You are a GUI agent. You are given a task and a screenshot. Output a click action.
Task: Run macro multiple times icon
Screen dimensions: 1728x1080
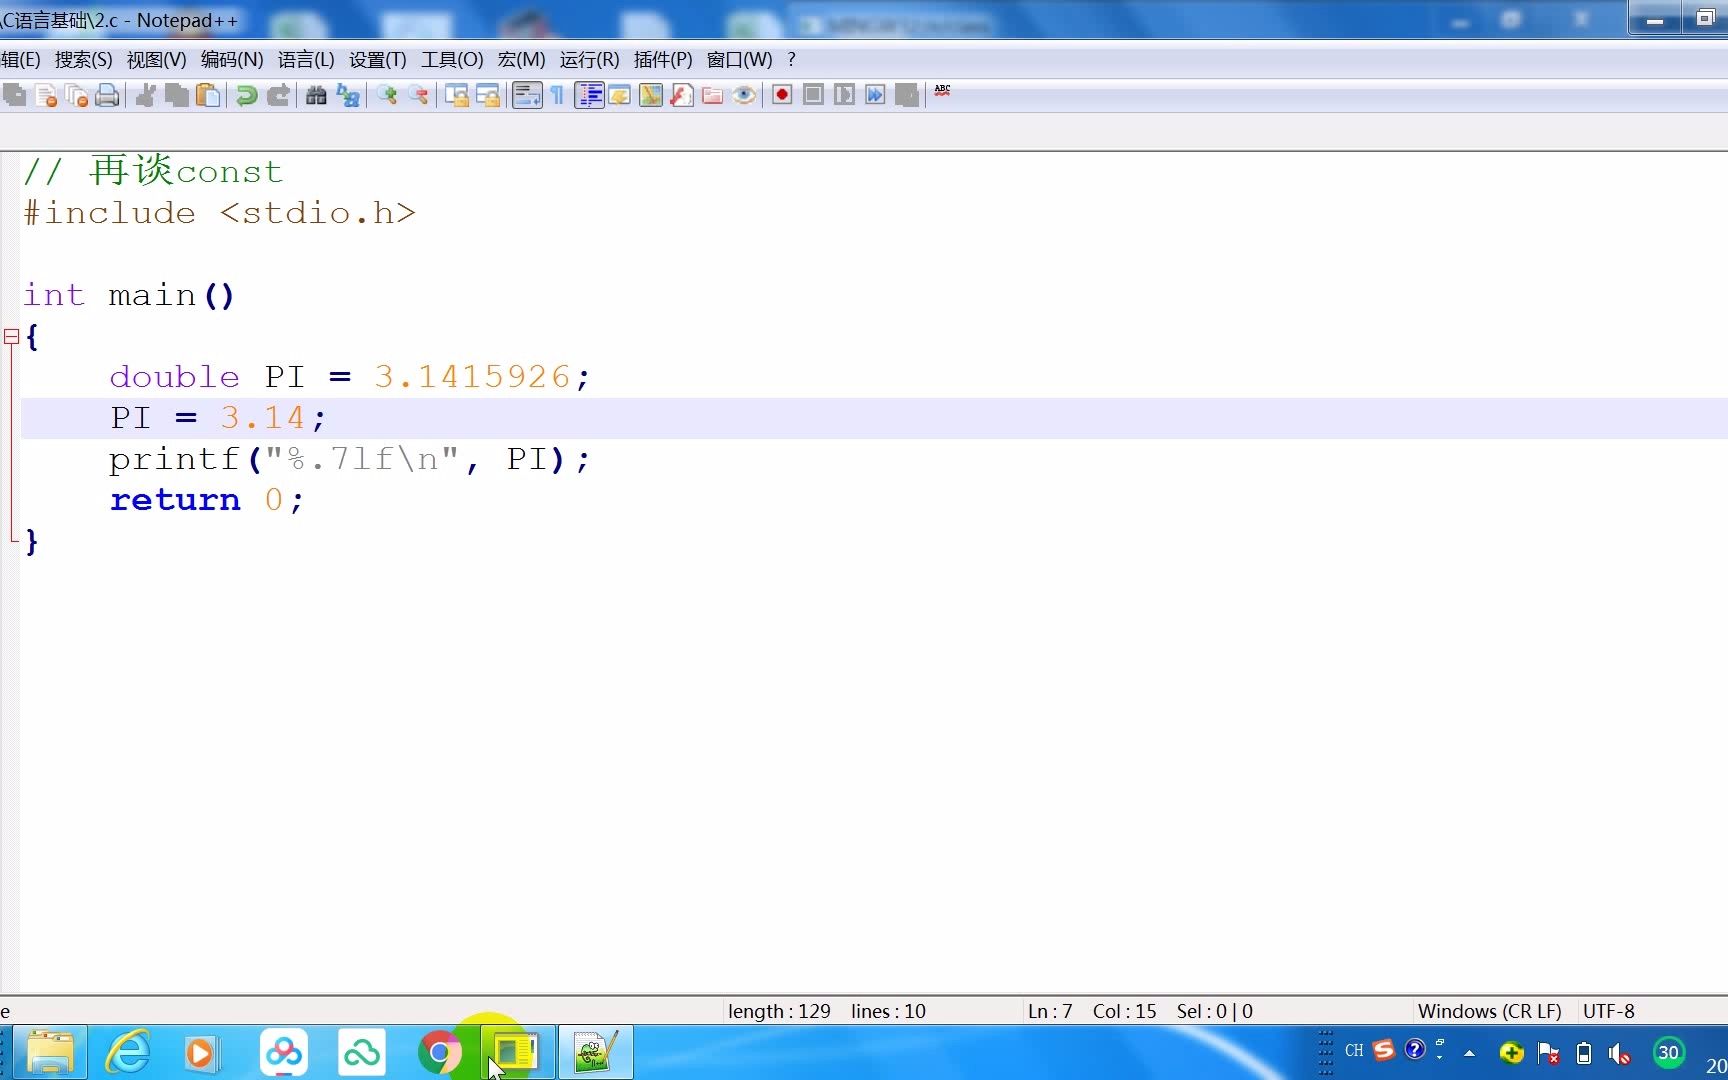[x=875, y=95]
